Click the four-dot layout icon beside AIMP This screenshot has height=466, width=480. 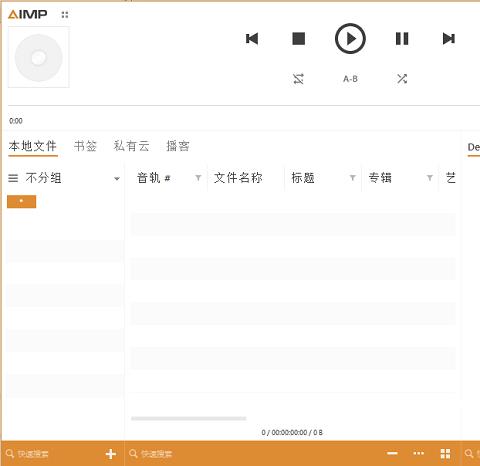point(65,15)
